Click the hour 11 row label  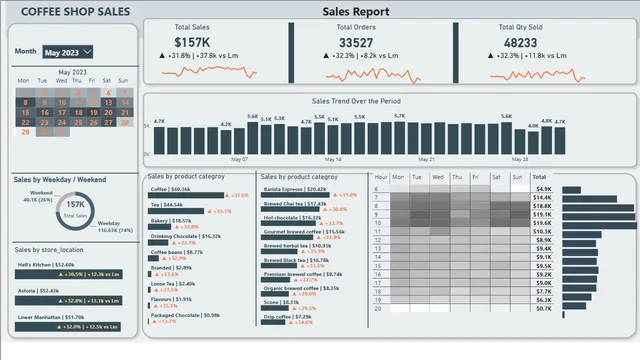tap(378, 231)
